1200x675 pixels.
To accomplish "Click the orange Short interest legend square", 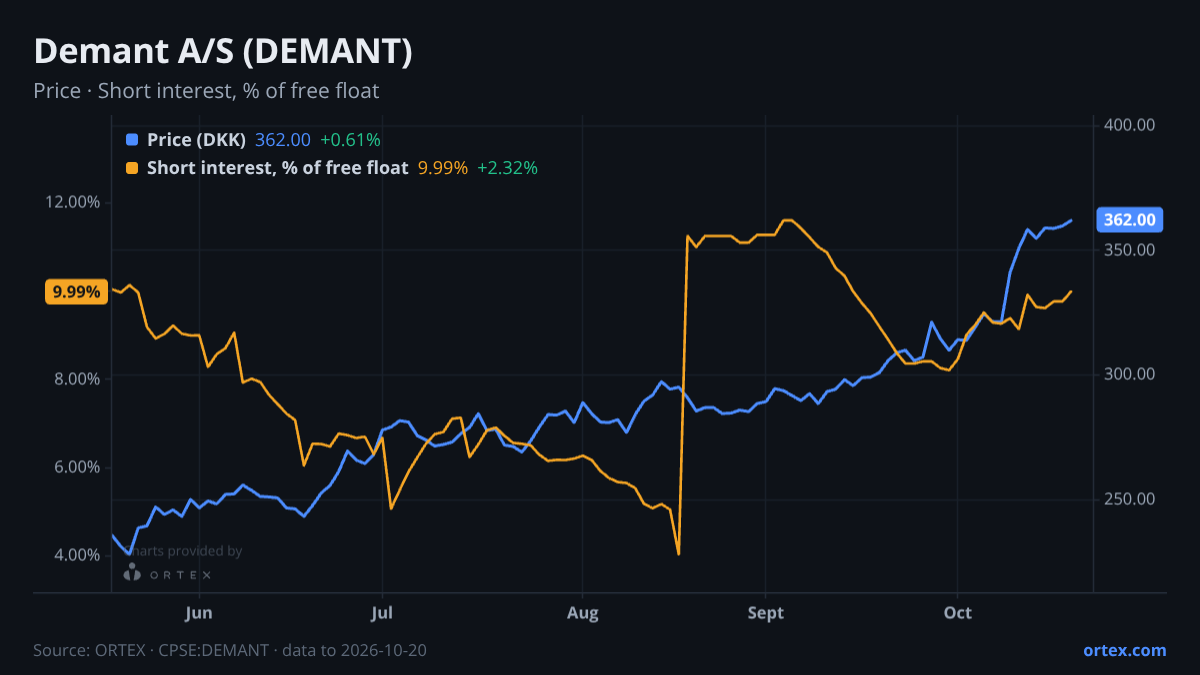I will tap(132, 168).
